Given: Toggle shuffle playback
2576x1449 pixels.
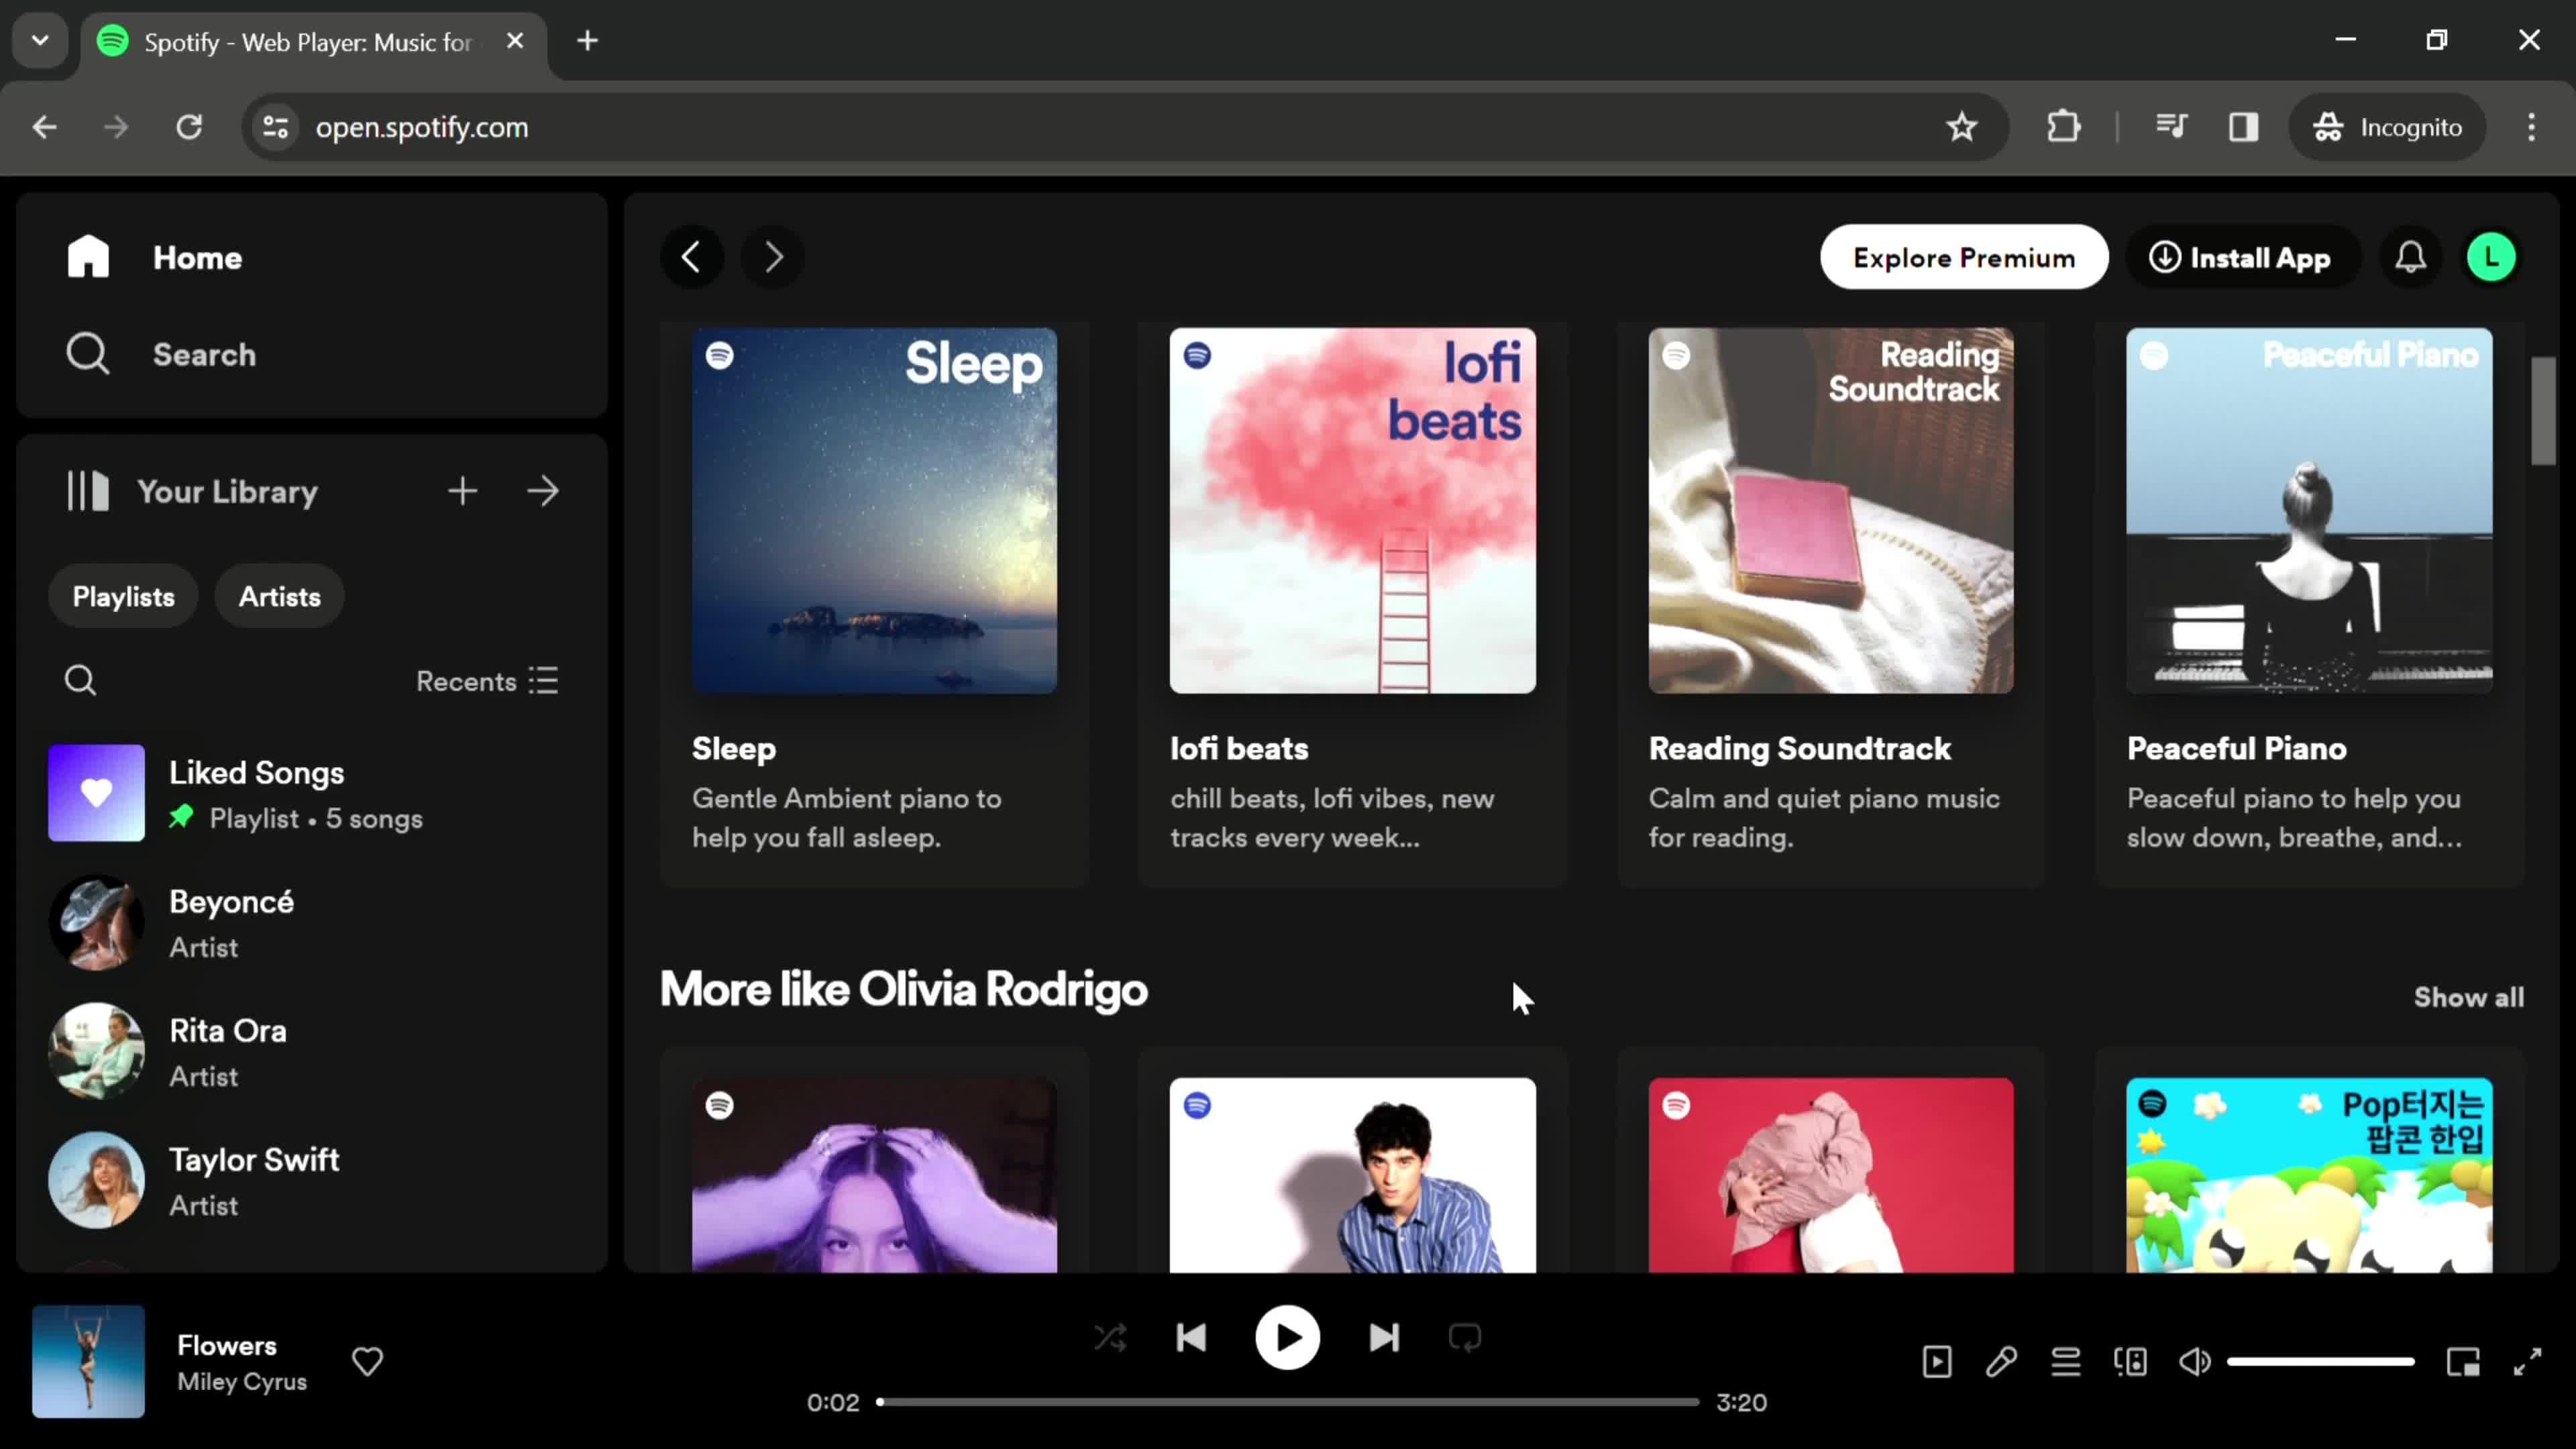Looking at the screenshot, I should (1110, 1338).
